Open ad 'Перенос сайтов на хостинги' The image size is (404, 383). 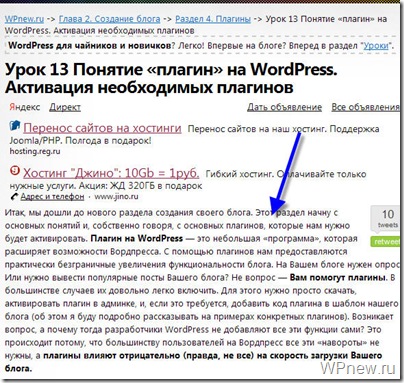[102, 128]
